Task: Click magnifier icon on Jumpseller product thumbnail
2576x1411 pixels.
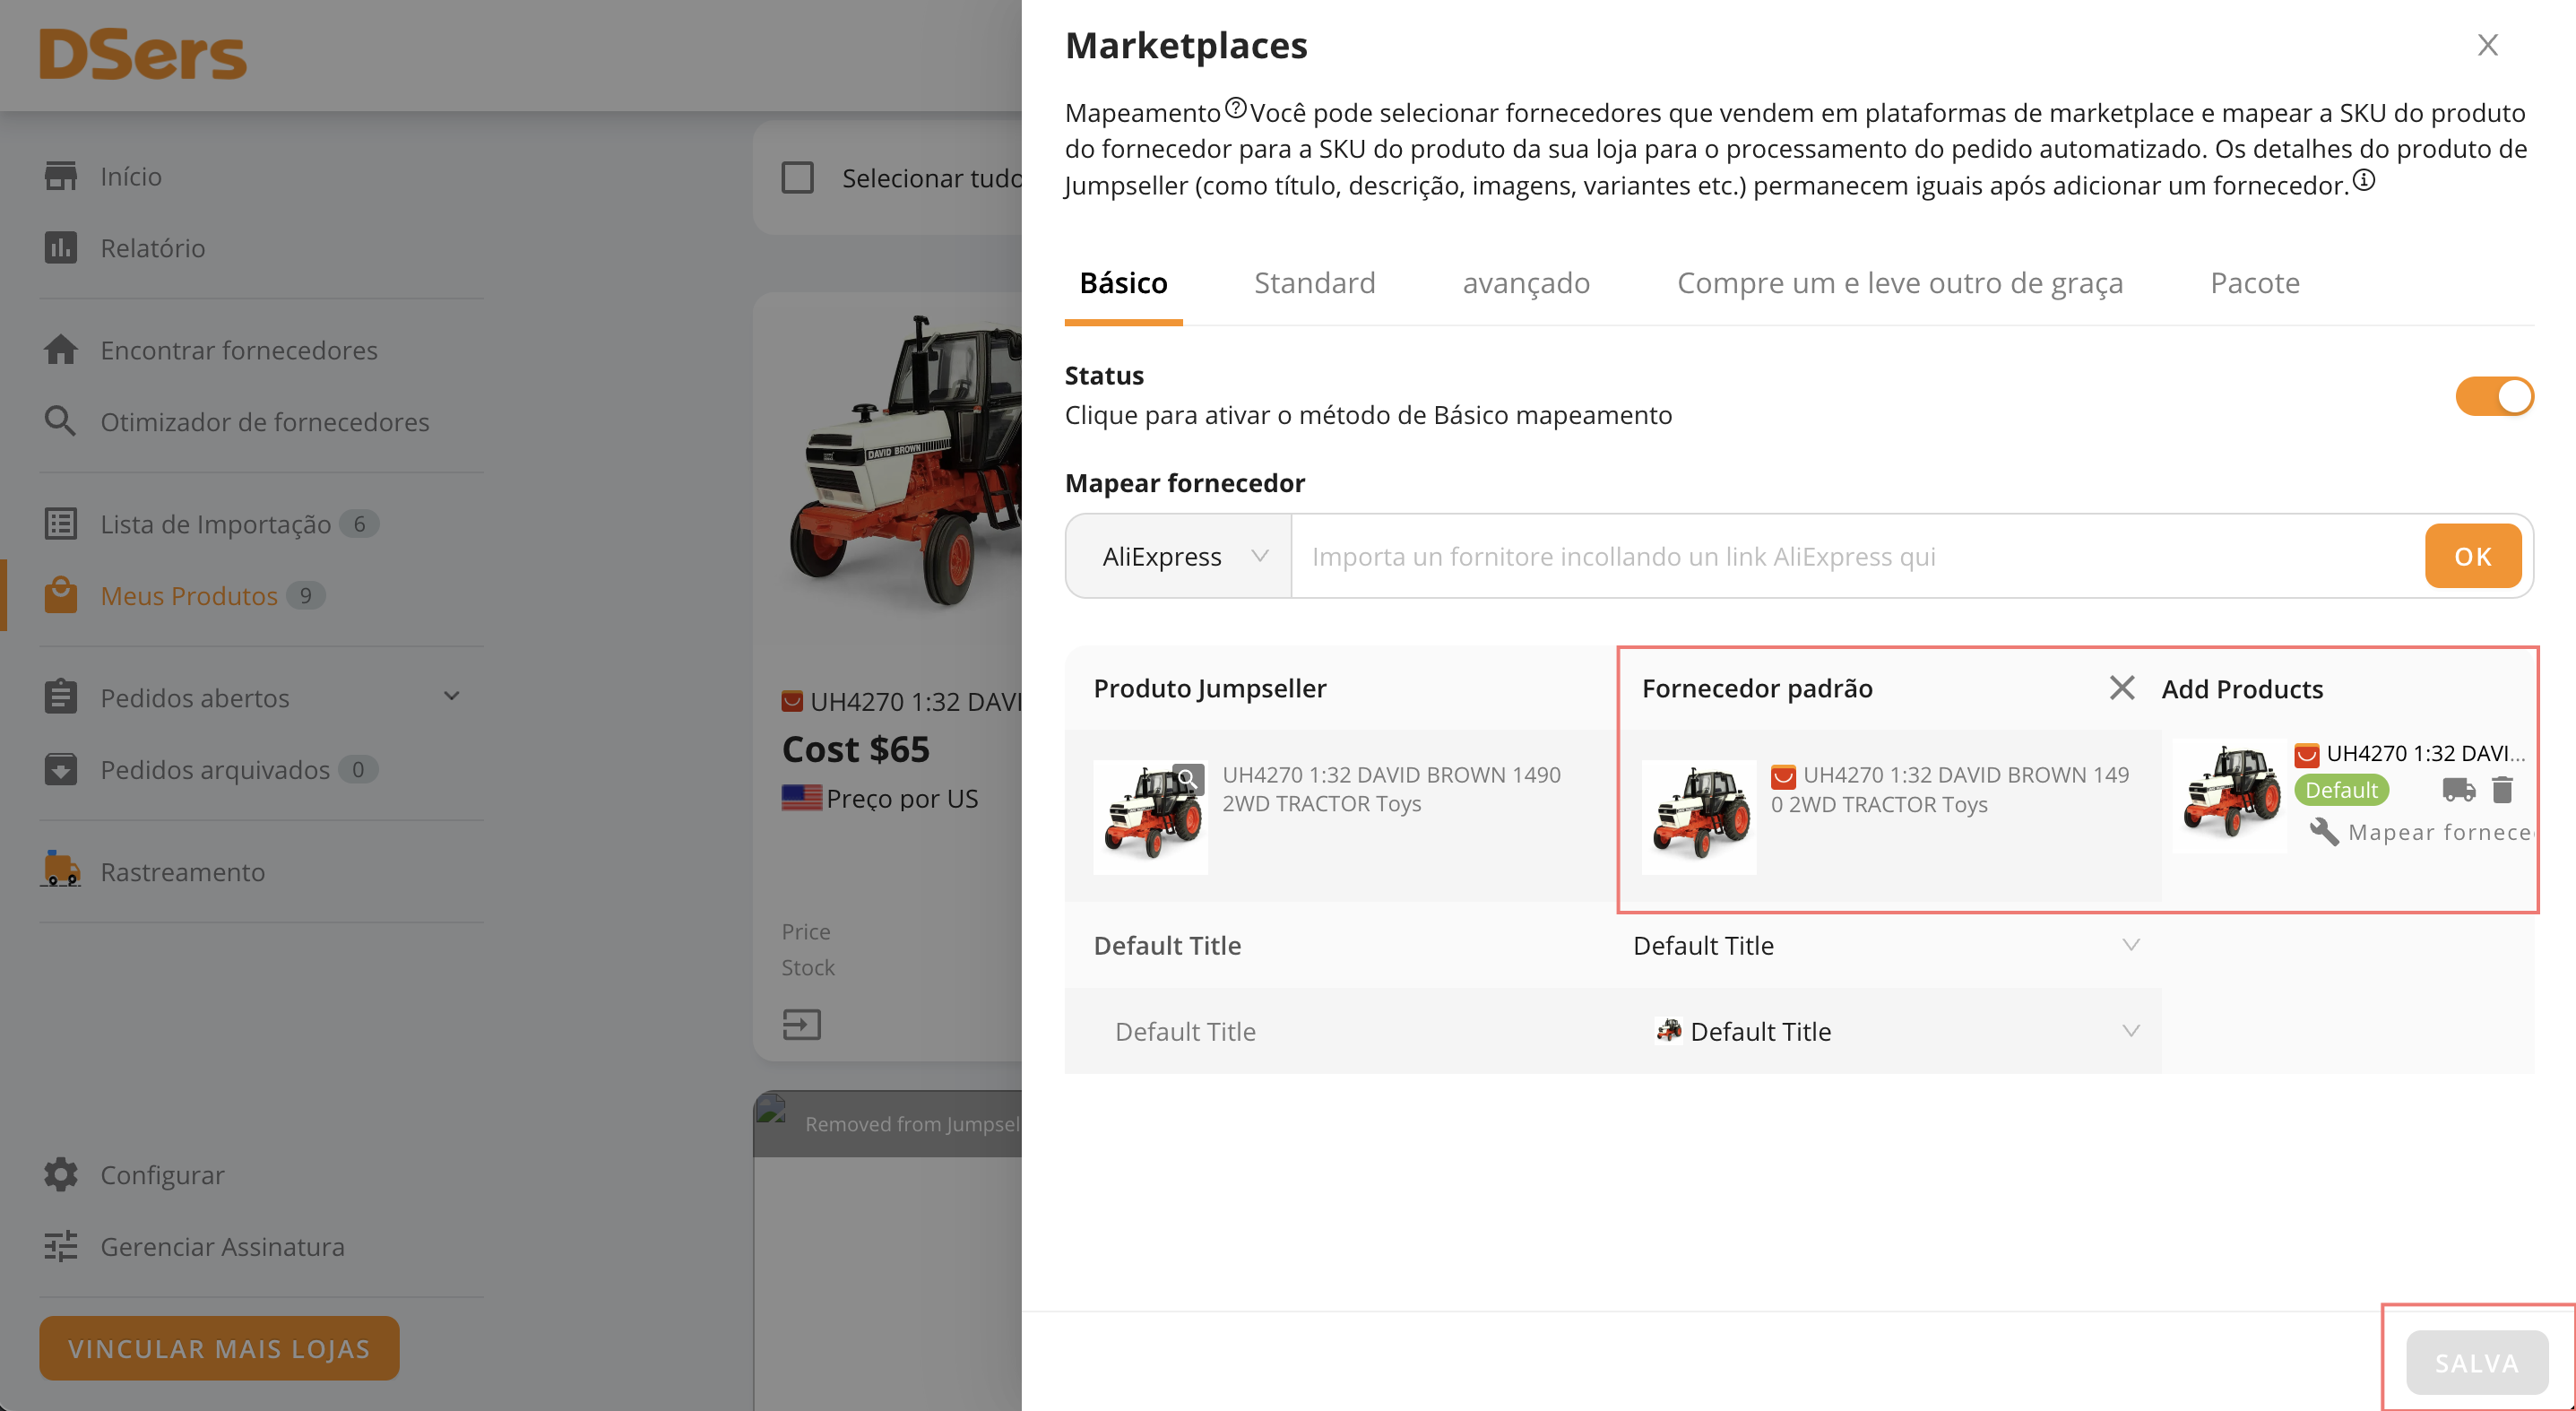Action: (x=1187, y=778)
